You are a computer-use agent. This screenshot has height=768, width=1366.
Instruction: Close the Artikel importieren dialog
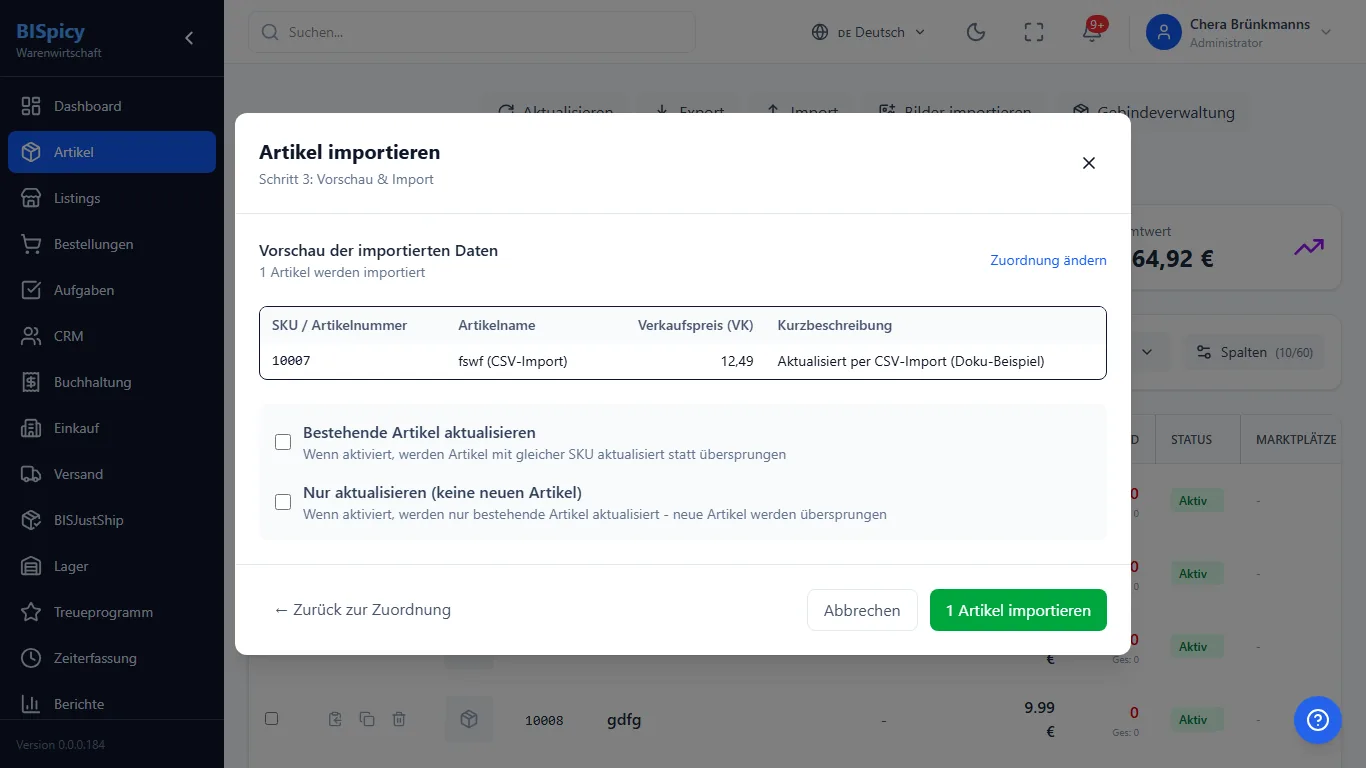click(x=1089, y=163)
